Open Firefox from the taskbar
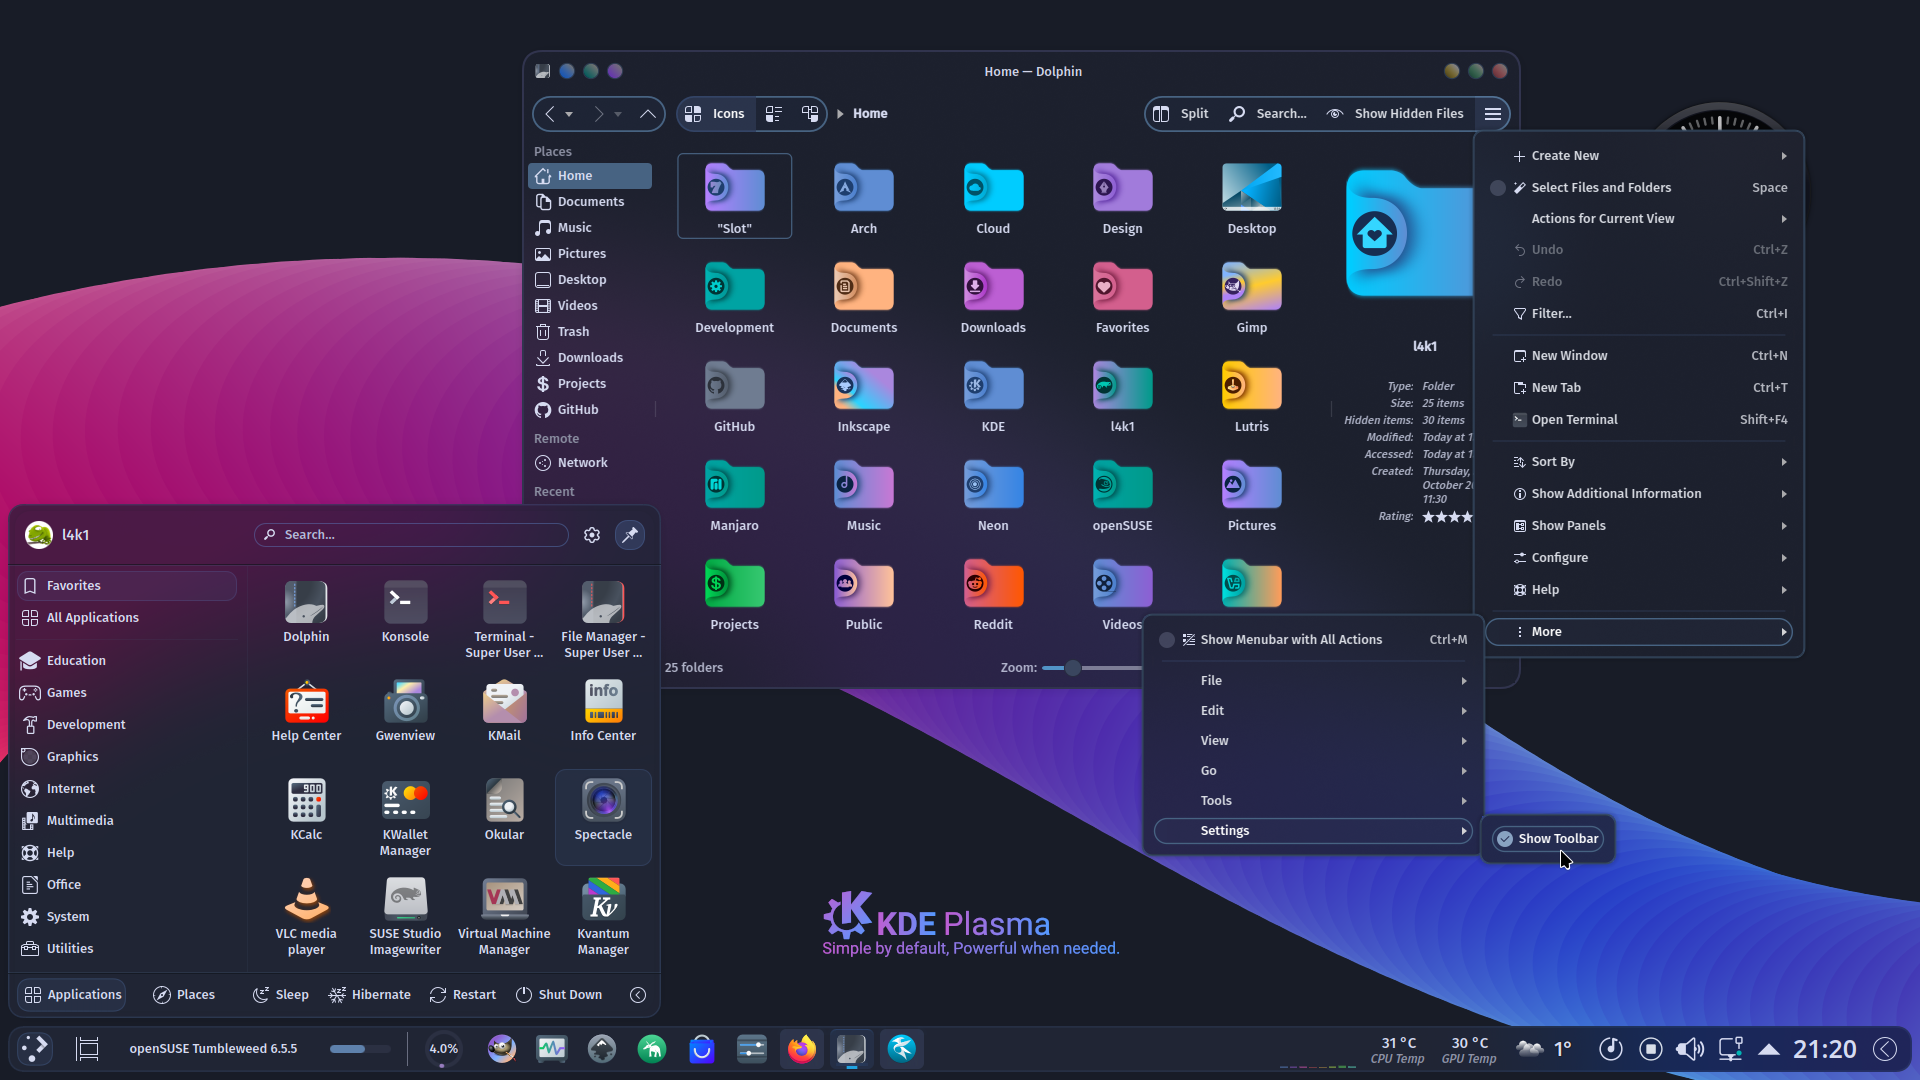 (801, 1049)
